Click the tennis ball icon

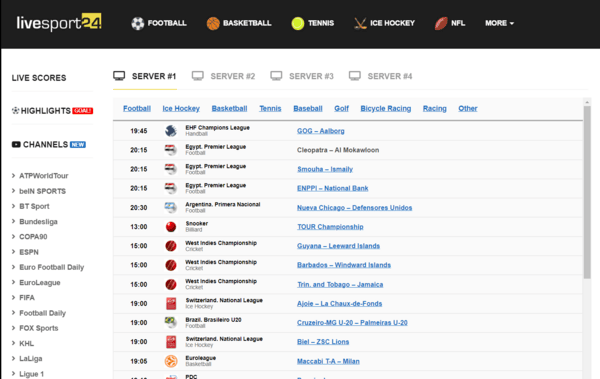pos(298,23)
